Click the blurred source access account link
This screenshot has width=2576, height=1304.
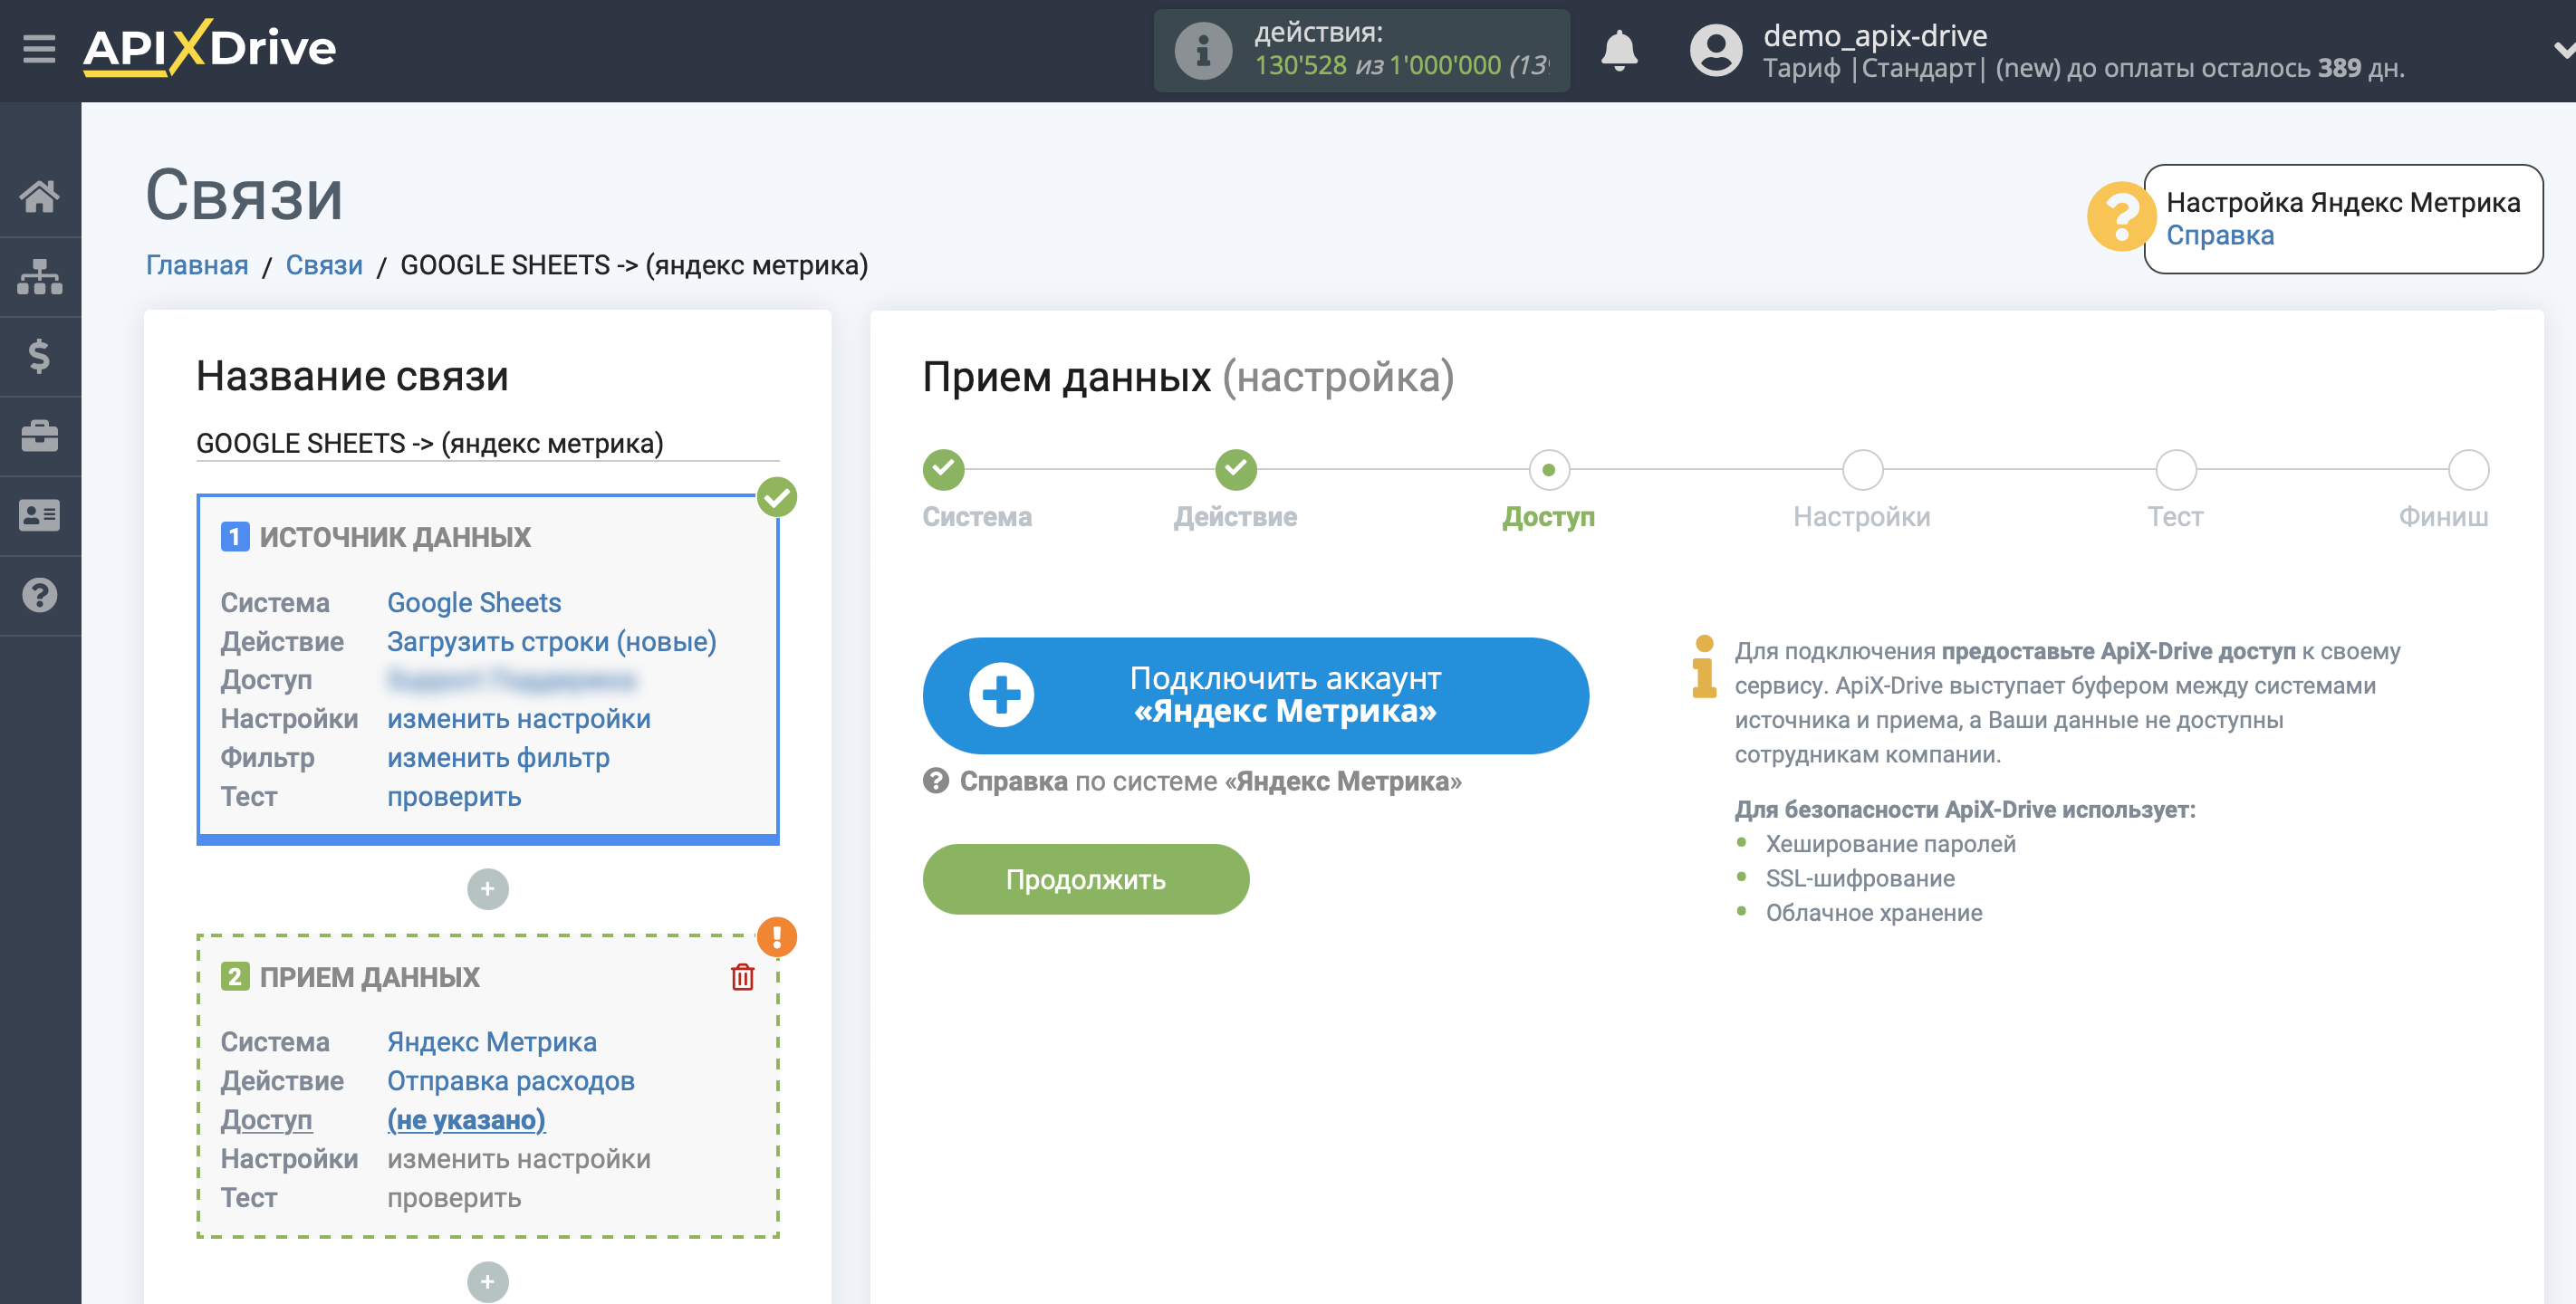tap(511, 680)
